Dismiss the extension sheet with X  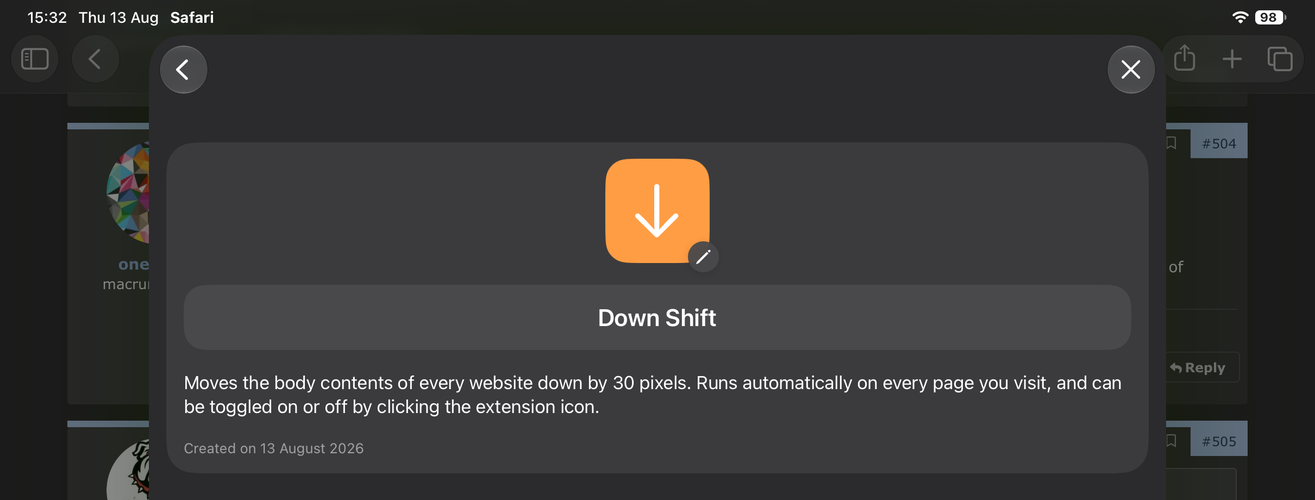coord(1131,70)
